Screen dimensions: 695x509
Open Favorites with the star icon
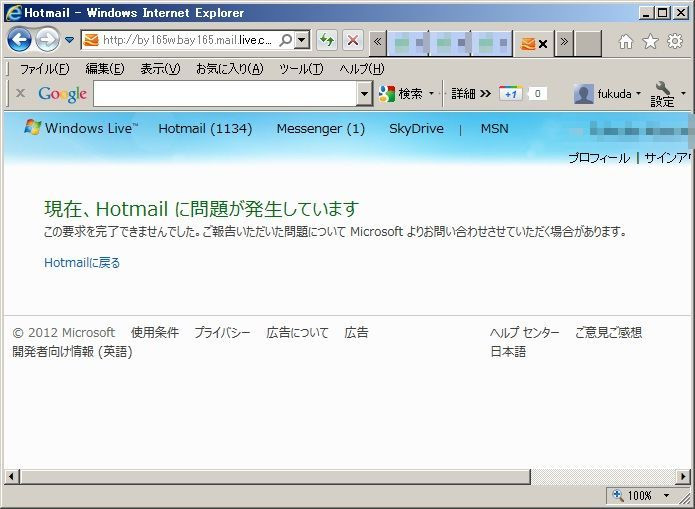650,42
